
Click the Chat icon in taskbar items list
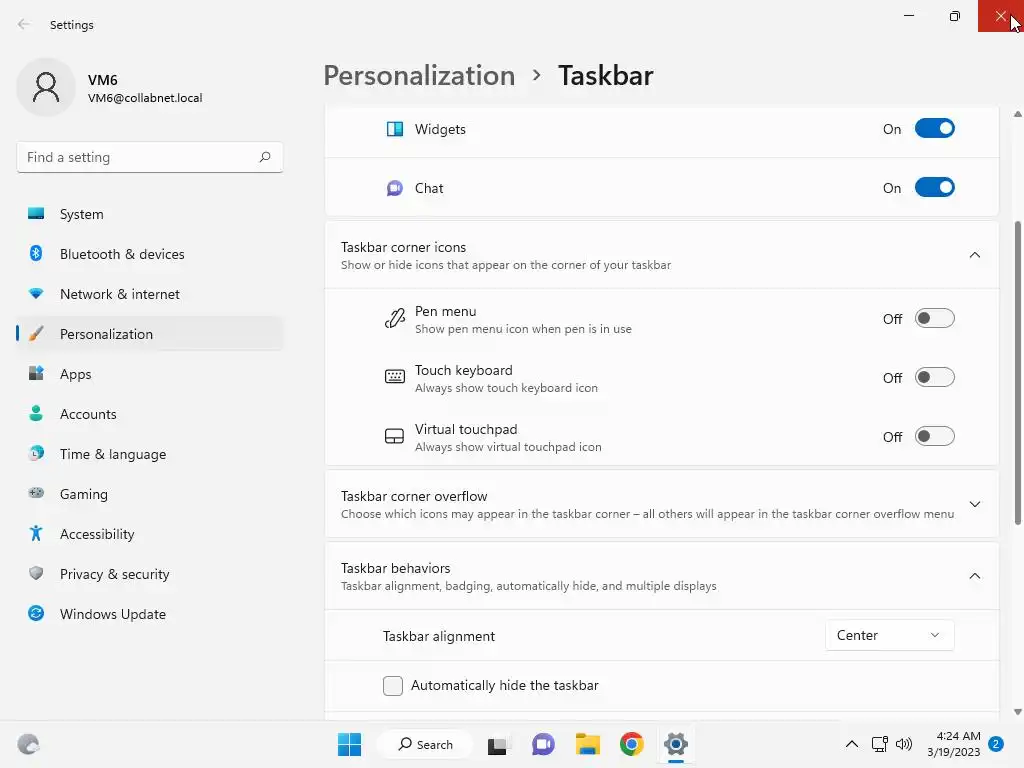click(394, 188)
